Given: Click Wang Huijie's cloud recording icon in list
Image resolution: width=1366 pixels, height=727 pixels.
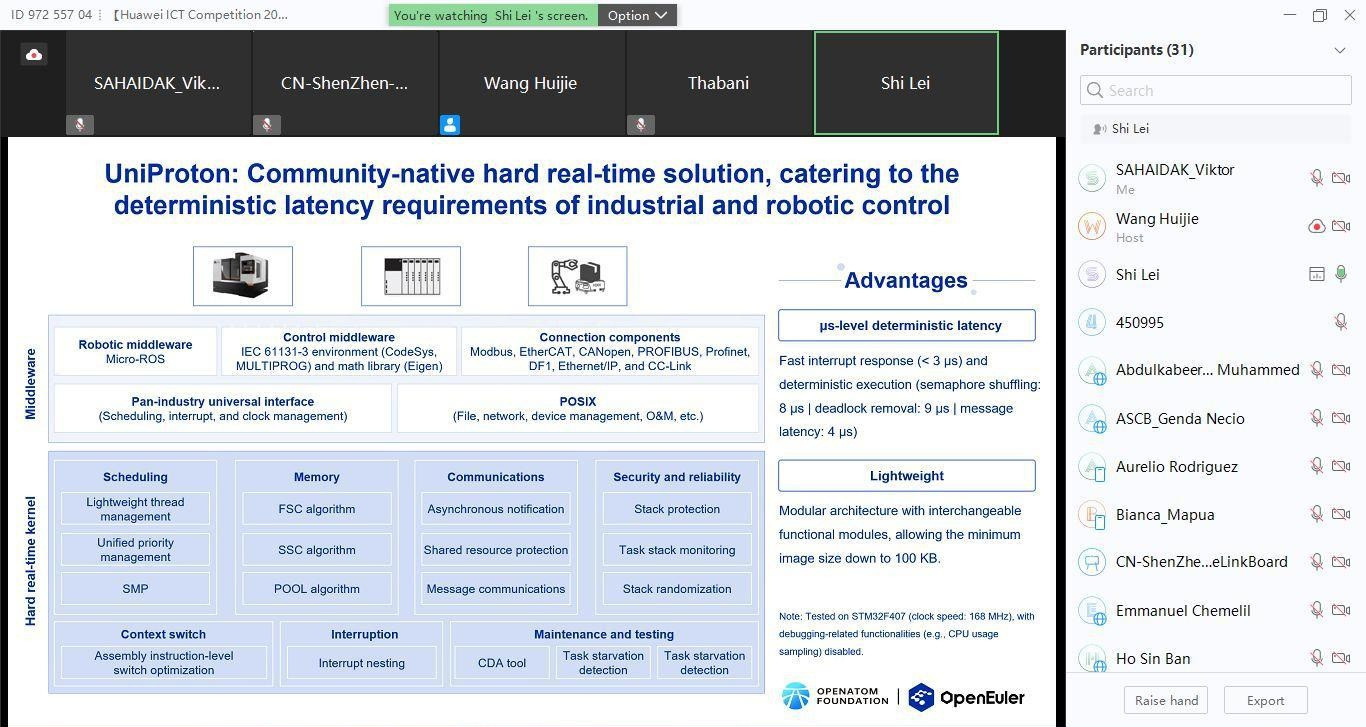Looking at the screenshot, I should 1317,226.
